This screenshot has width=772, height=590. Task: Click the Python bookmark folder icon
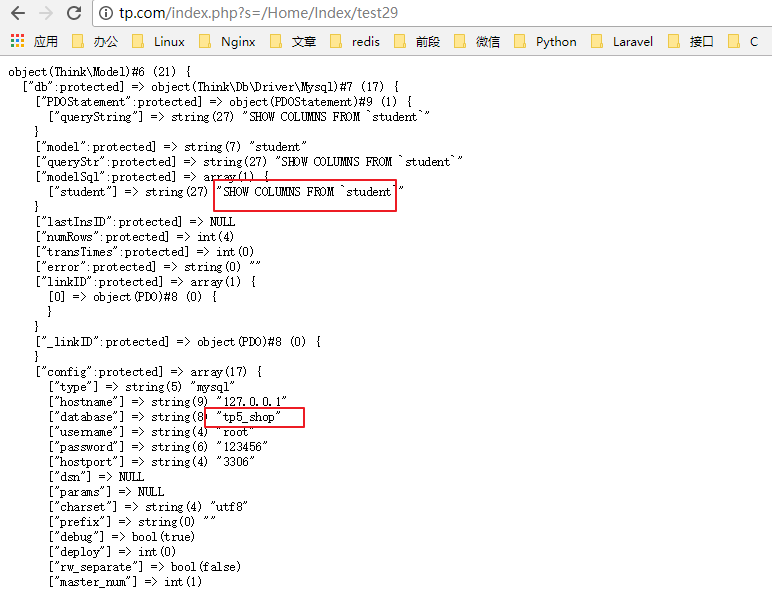pyautogui.click(x=521, y=41)
